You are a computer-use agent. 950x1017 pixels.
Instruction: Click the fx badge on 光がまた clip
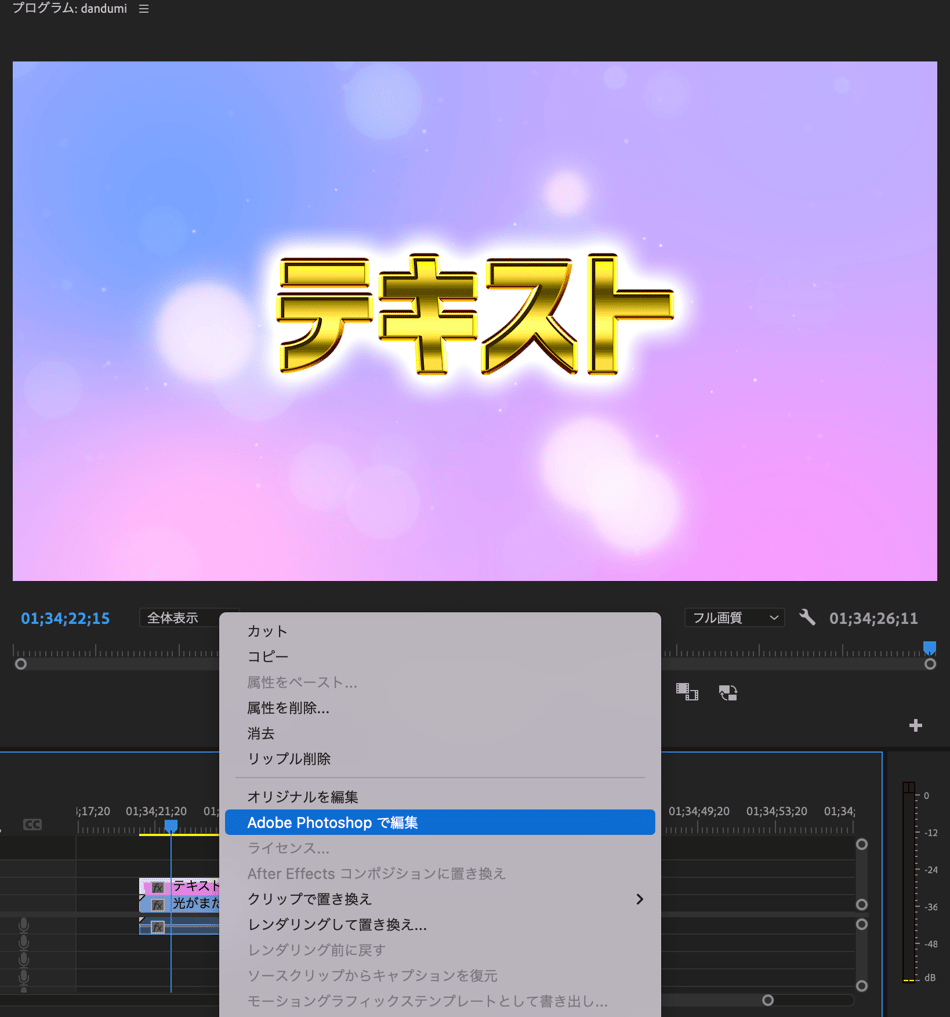coord(158,905)
